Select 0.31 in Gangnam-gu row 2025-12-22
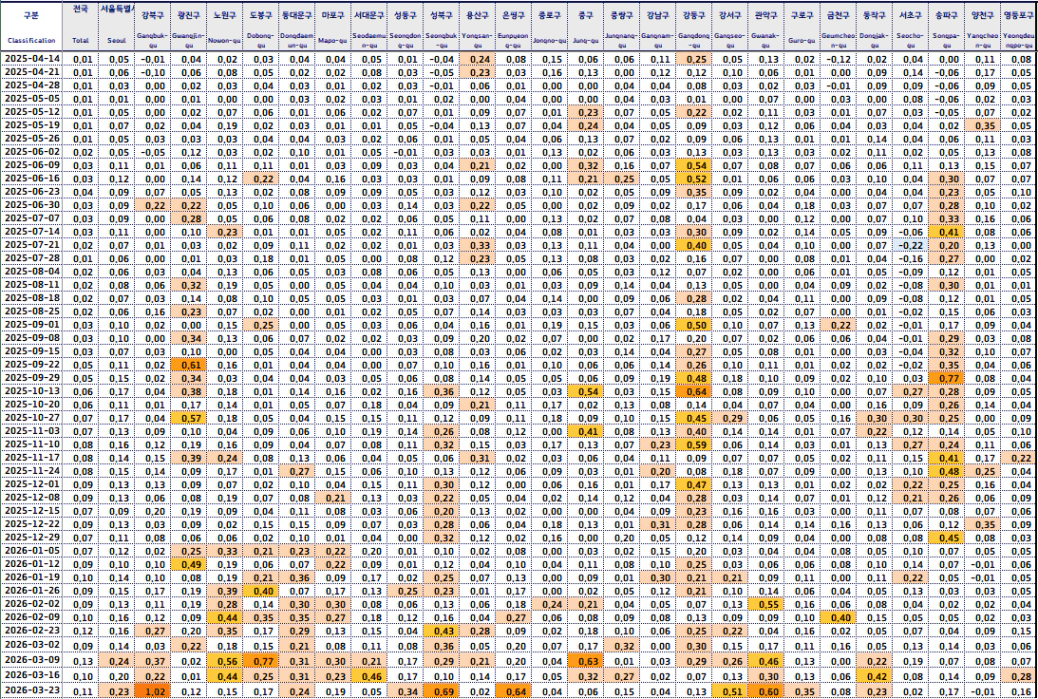Viewport: 1038px width, 699px height. coord(657,524)
